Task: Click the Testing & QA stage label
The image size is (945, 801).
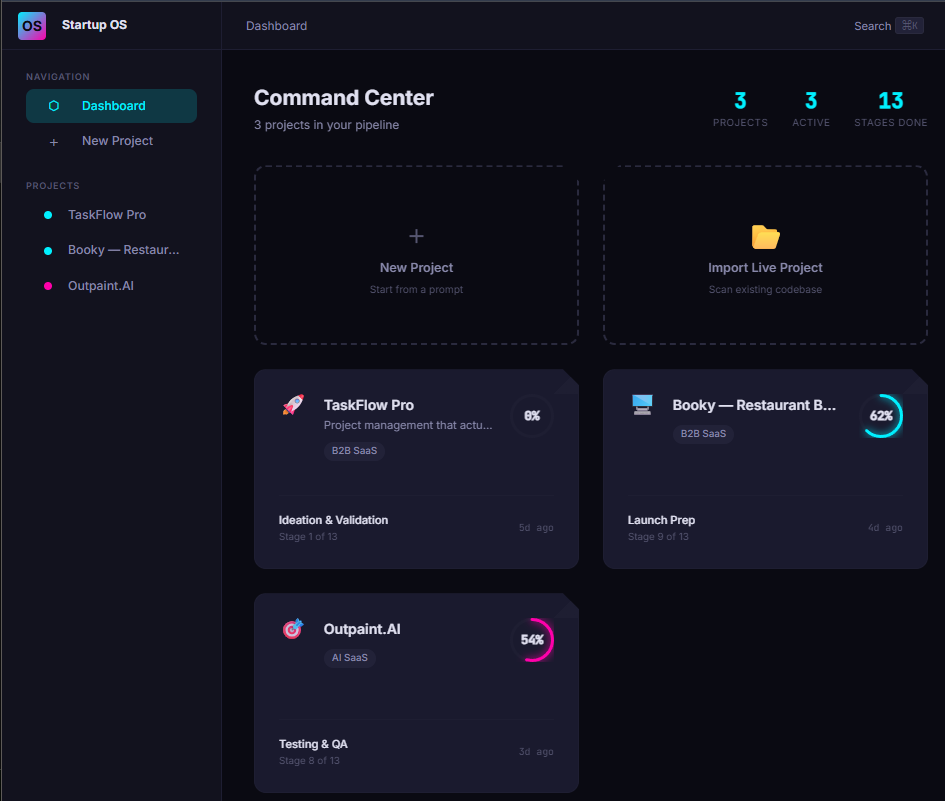Action: (313, 744)
